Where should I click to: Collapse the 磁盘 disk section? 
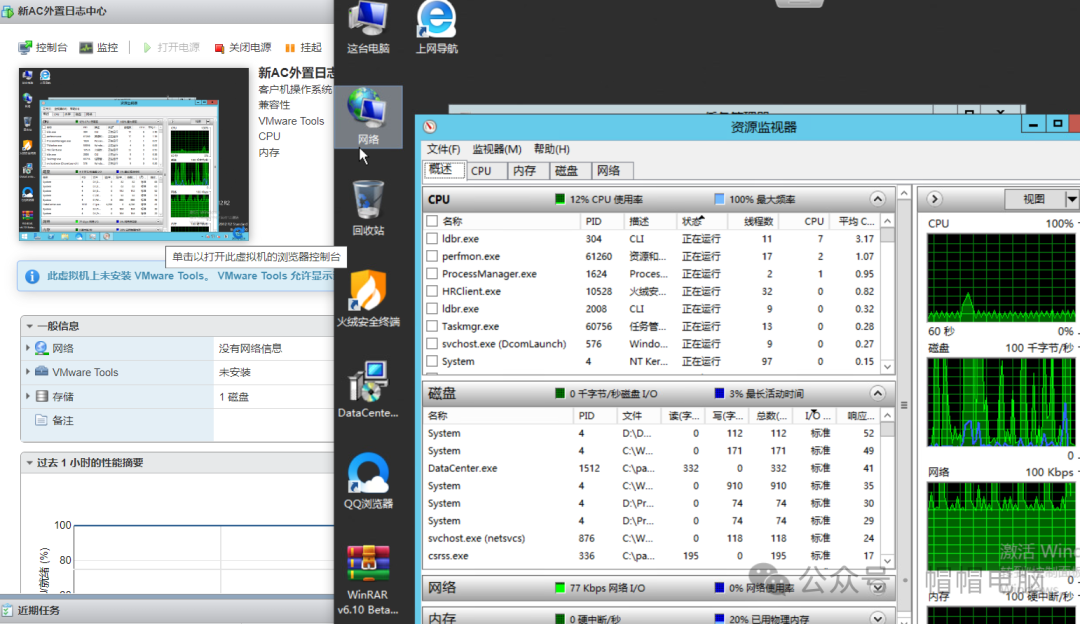click(x=878, y=393)
